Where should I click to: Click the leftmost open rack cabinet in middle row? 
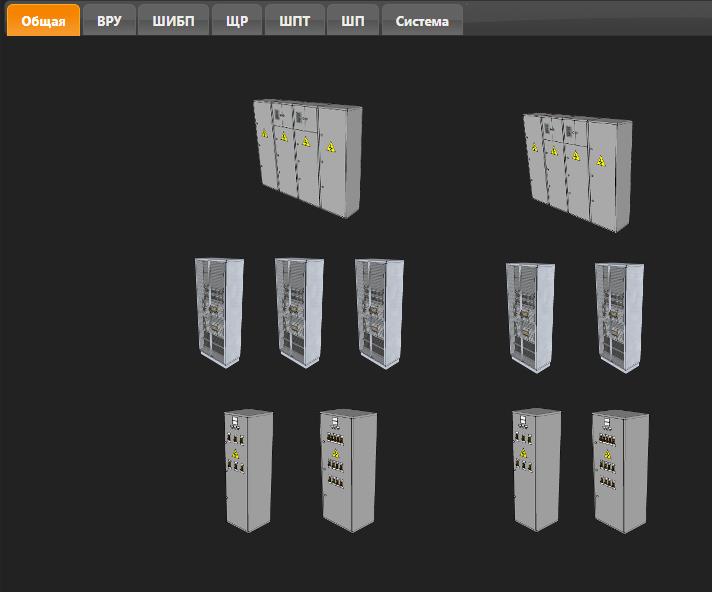(219, 312)
